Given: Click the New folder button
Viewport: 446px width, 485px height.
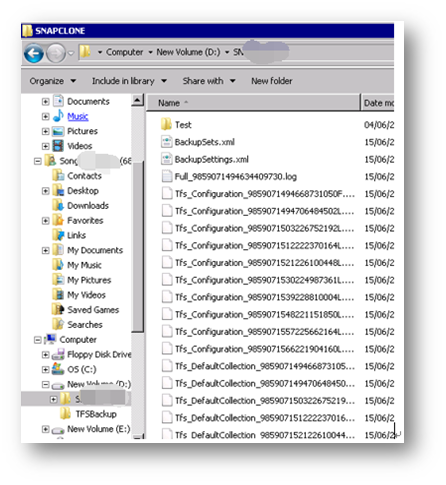Looking at the screenshot, I should [272, 81].
